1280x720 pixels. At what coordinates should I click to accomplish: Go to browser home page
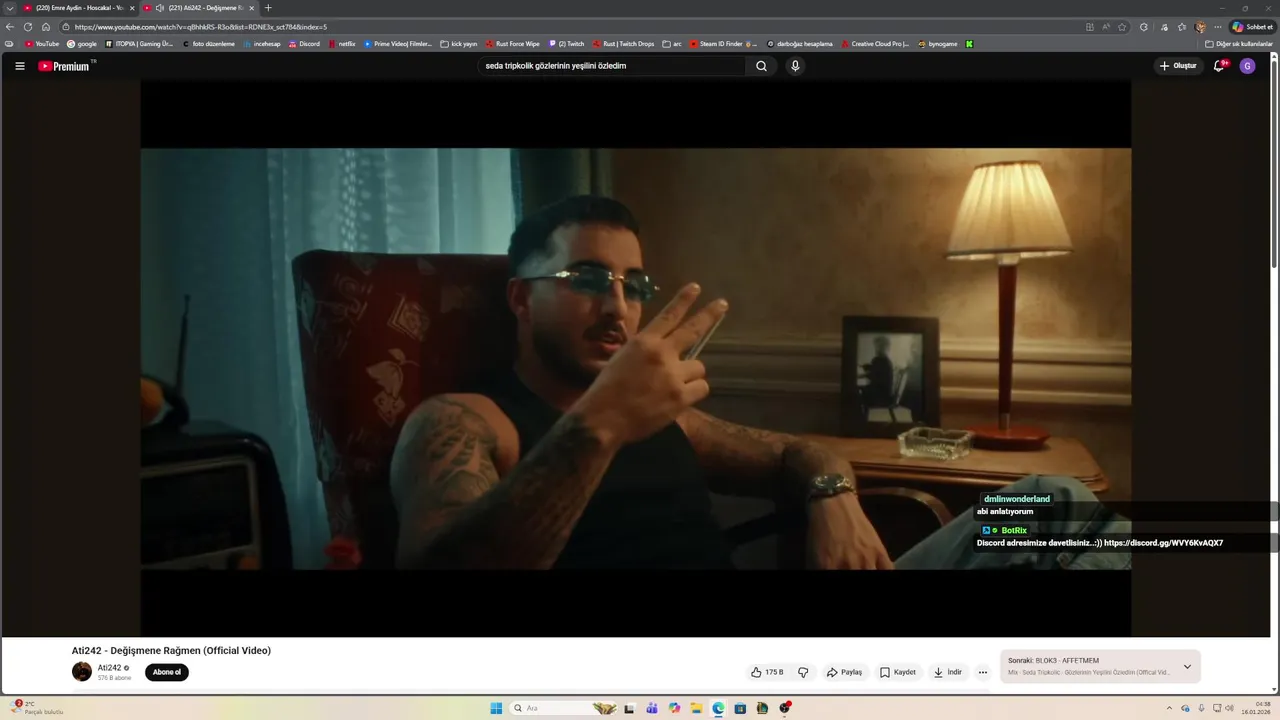[46, 27]
